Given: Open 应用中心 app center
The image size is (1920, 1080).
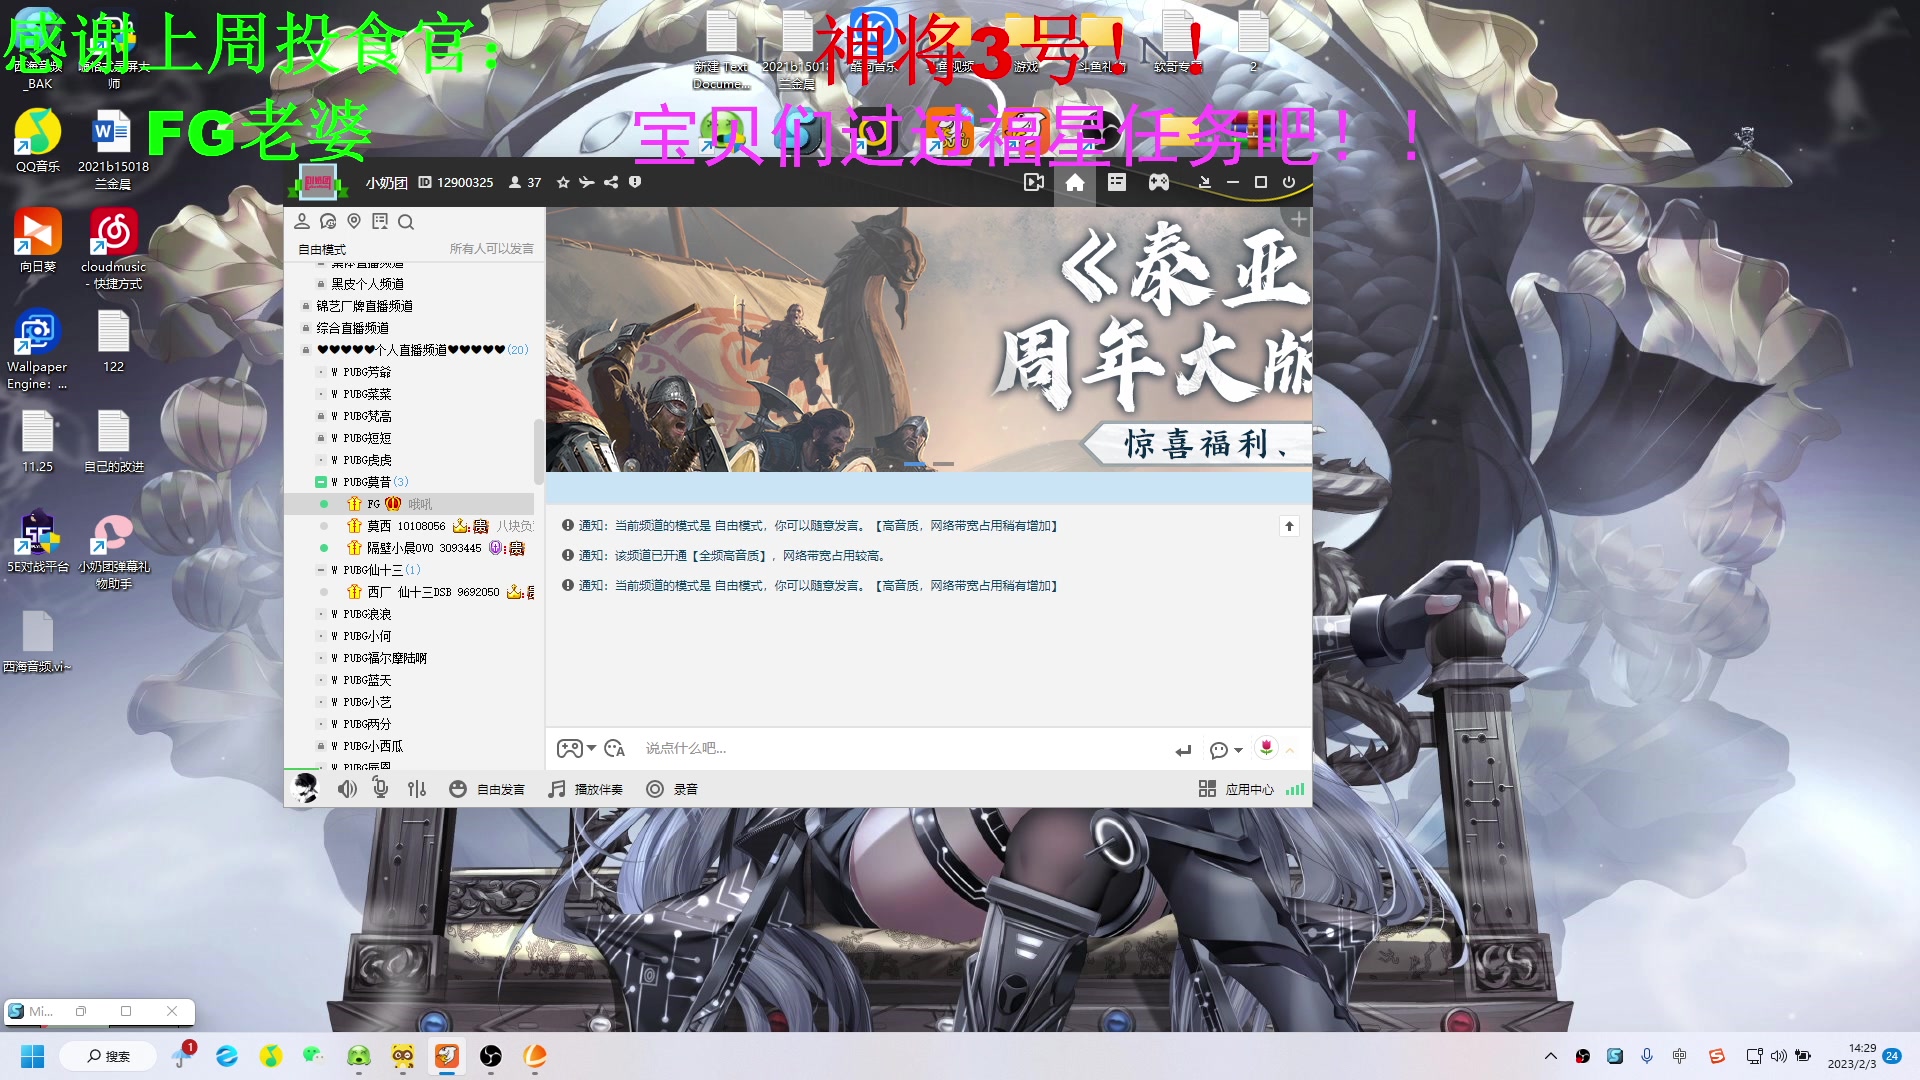Looking at the screenshot, I should 1236,789.
